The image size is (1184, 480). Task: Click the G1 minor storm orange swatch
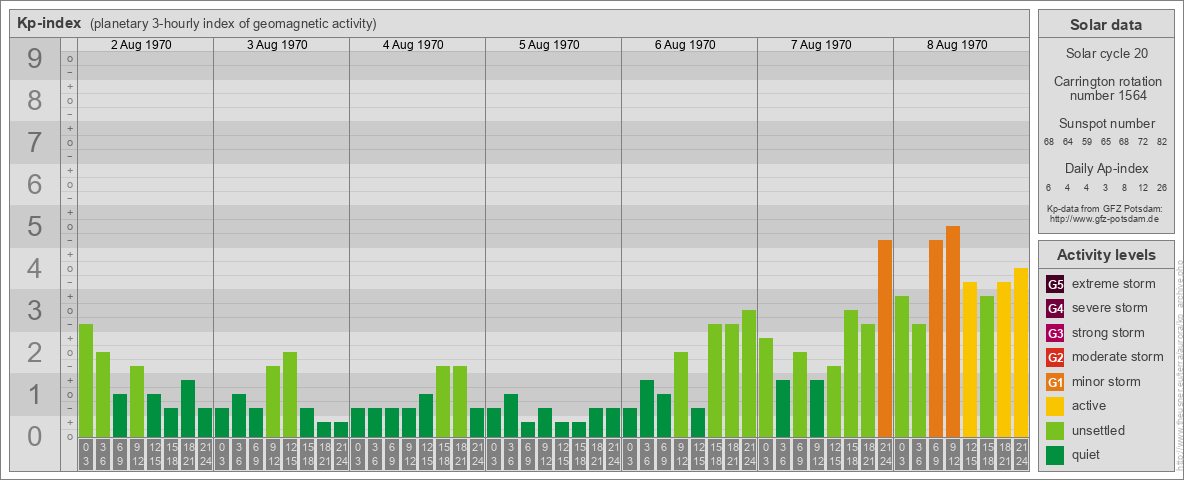coord(1055,382)
